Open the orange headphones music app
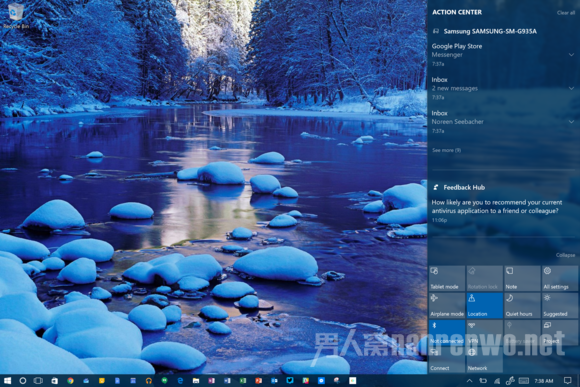This screenshot has width=580, height=387. tap(149, 380)
